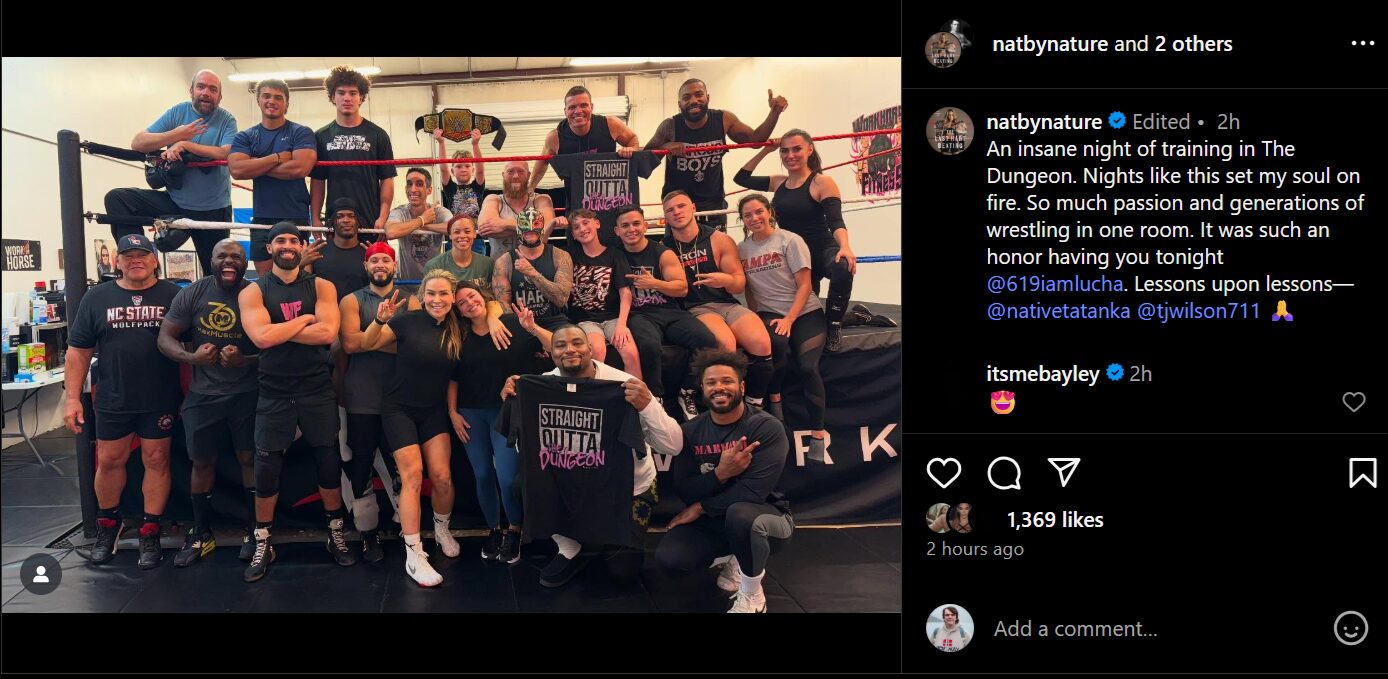Like itsmebayley's comment with the small heart
The width and height of the screenshot is (1388, 679).
click(1354, 402)
